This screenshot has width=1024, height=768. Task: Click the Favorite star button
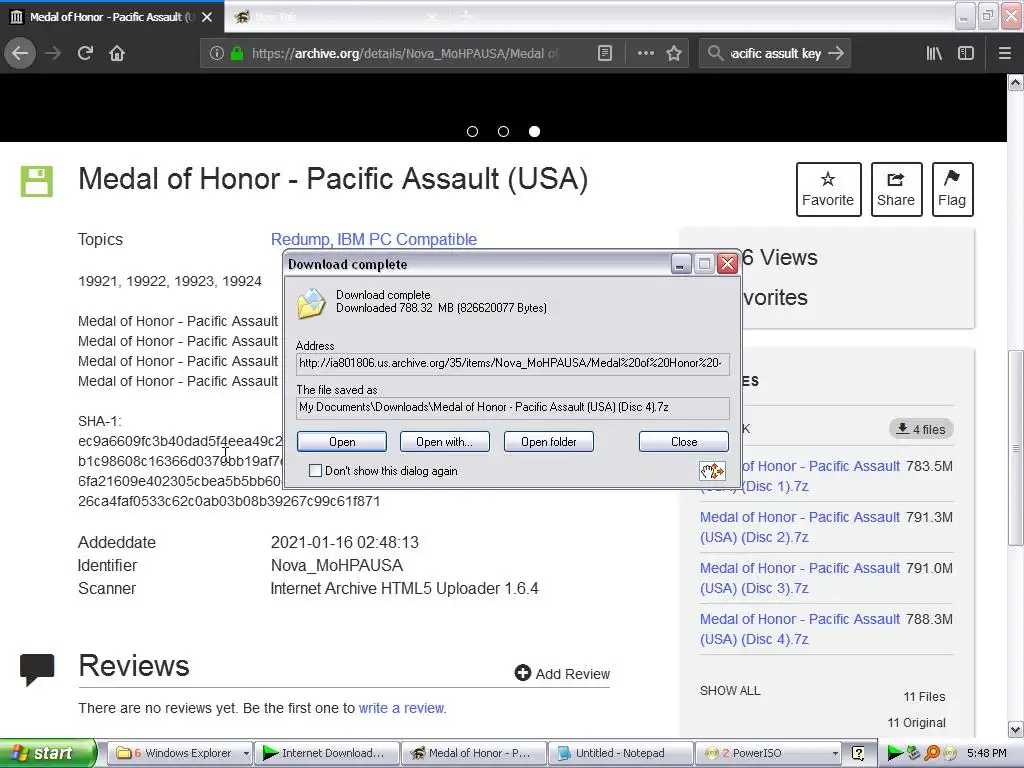(828, 189)
